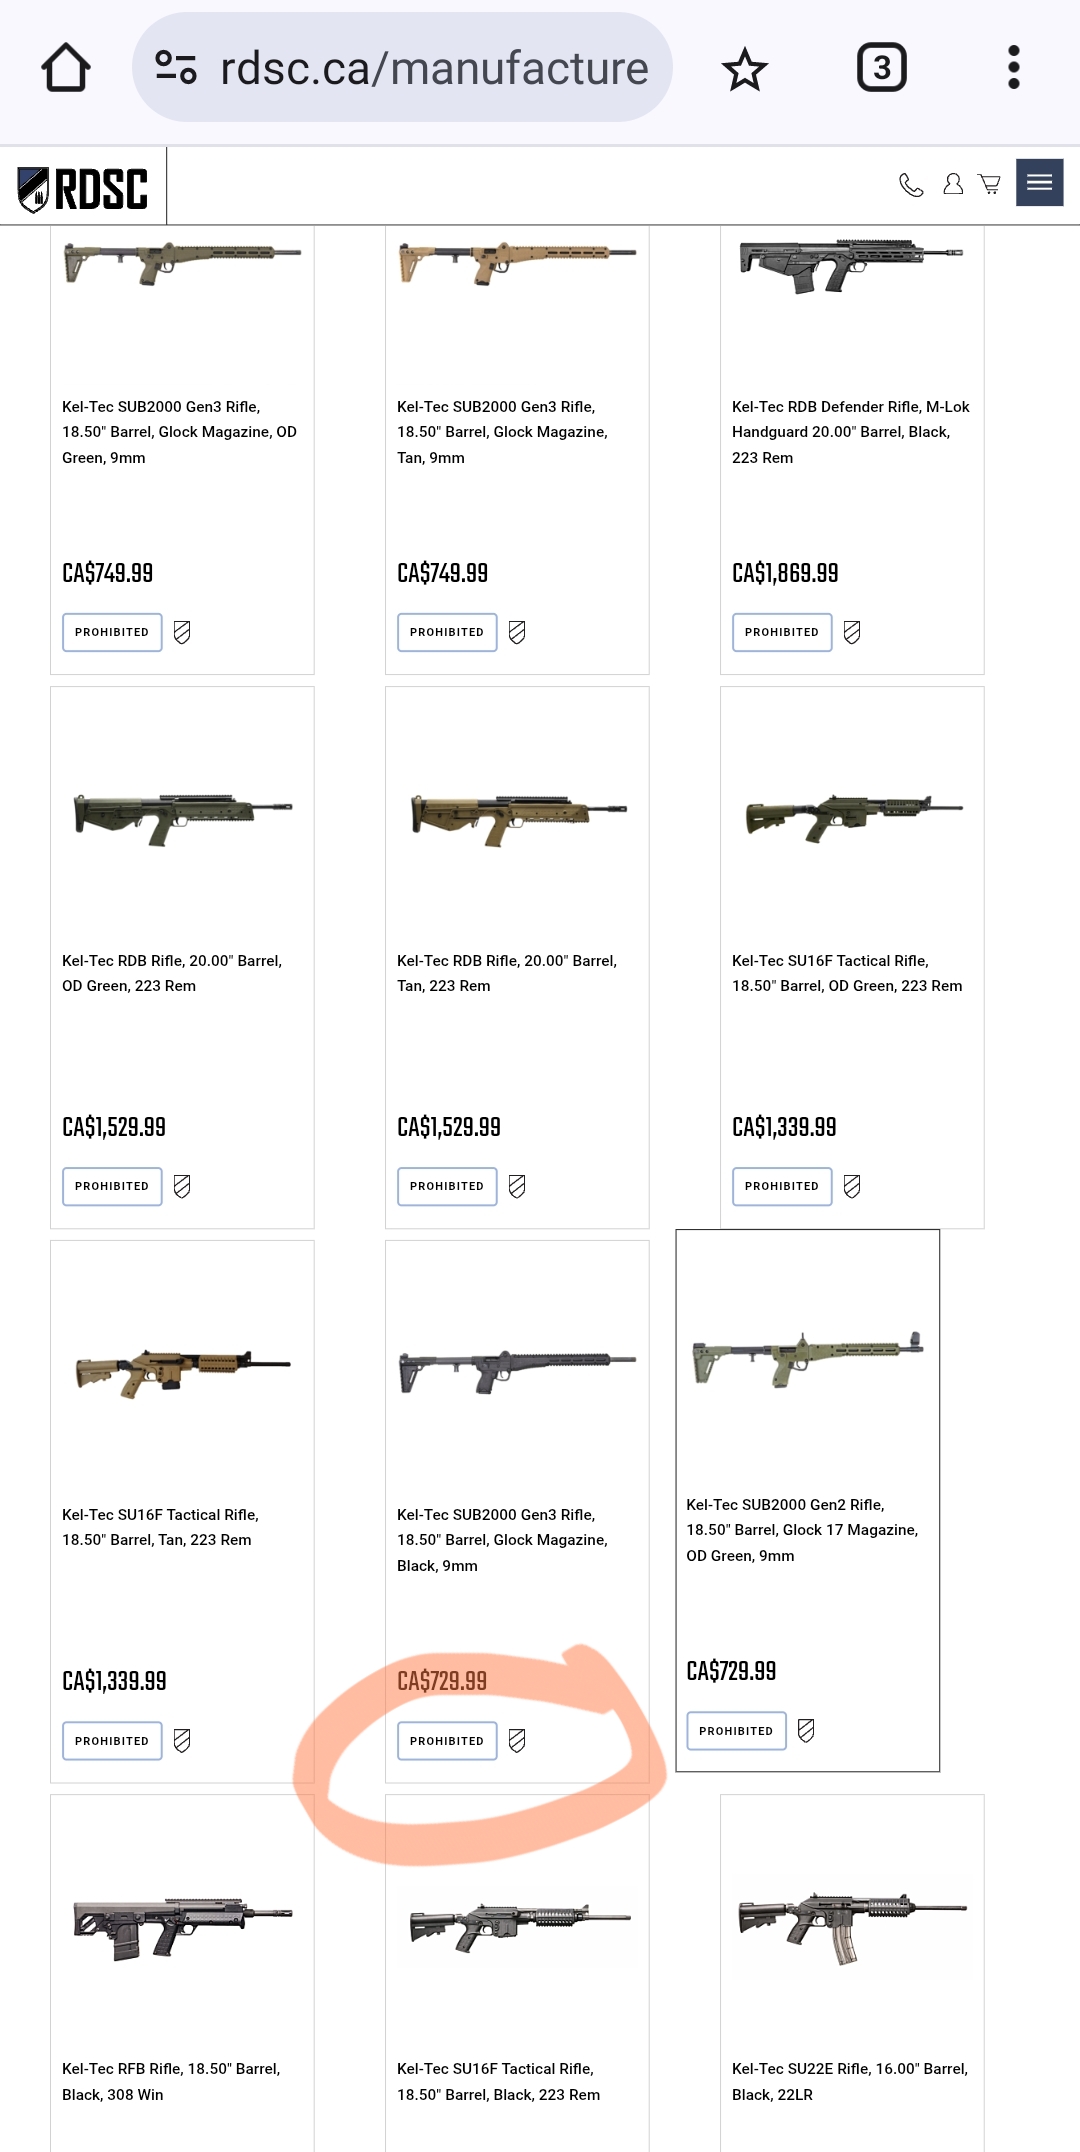Click Prohibited badge on SUB2000 Gen3 Black

point(447,1741)
